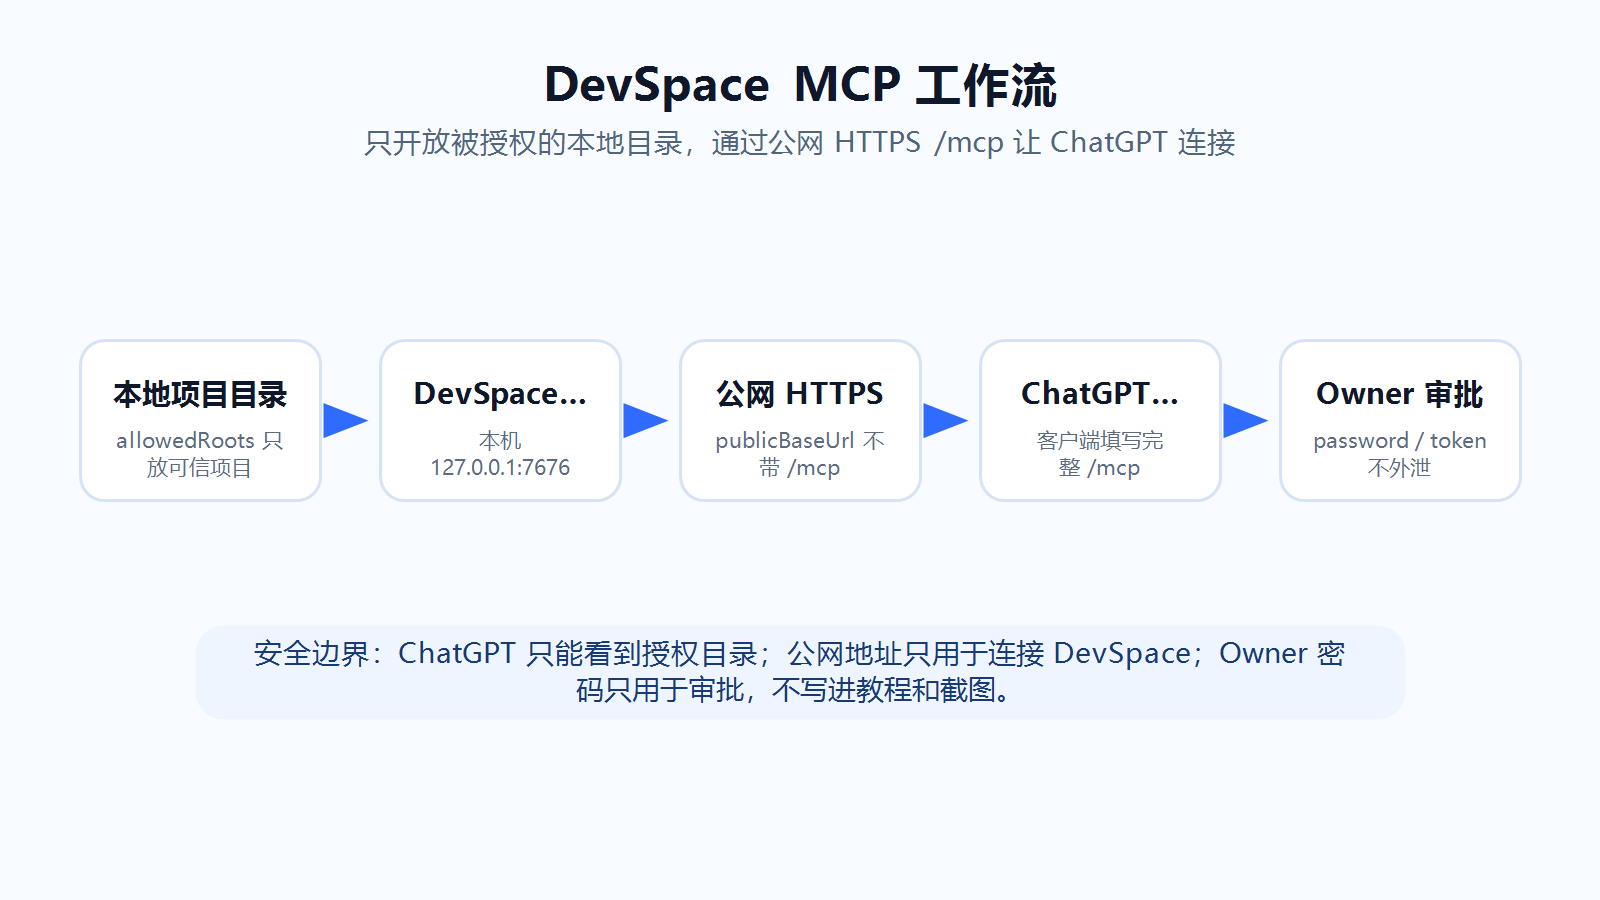Viewport: 1600px width, 900px height.
Task: Click the address text 127.0.0.1:7676
Action: pos(500,468)
